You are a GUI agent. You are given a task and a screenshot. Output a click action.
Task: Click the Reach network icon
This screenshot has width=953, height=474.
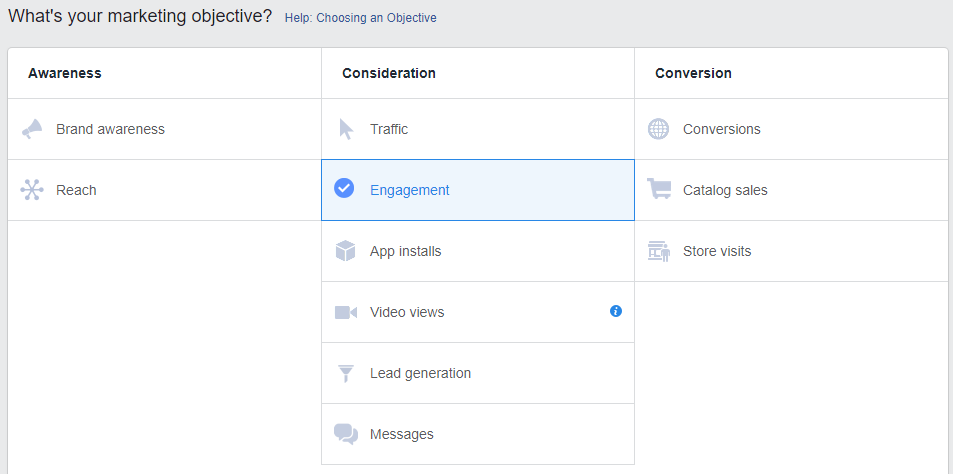(x=32, y=190)
